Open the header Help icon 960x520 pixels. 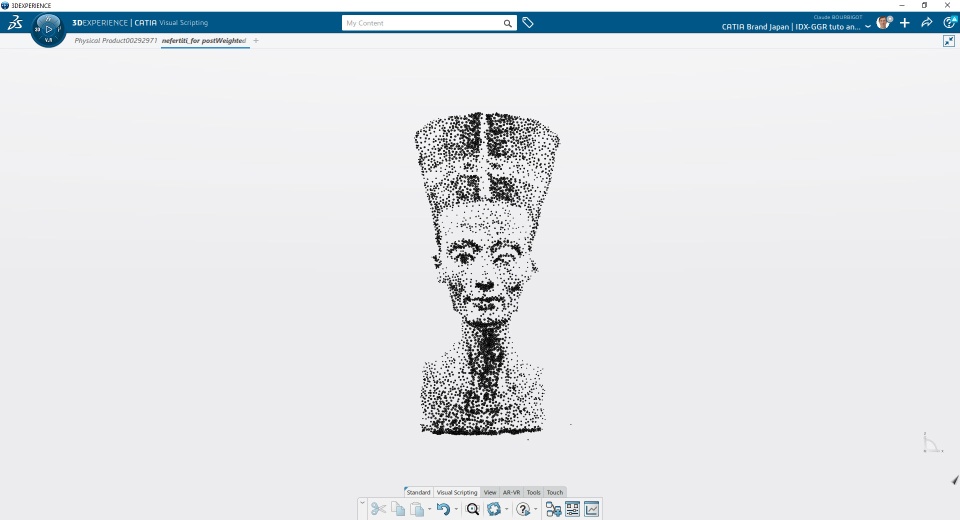[950, 23]
